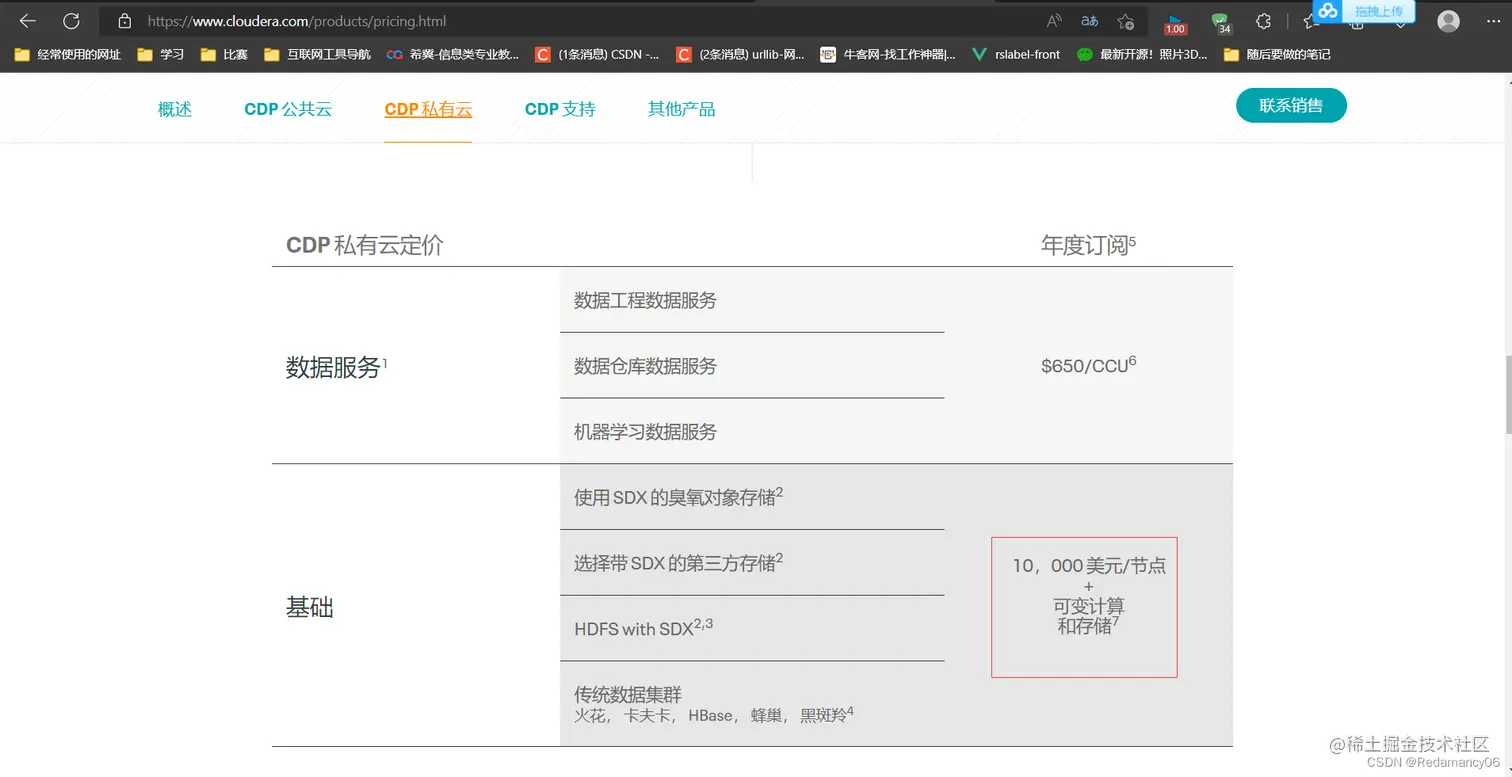The height and width of the screenshot is (777, 1512).
Task: Open the 学习 bookmark folder
Action: pos(161,54)
